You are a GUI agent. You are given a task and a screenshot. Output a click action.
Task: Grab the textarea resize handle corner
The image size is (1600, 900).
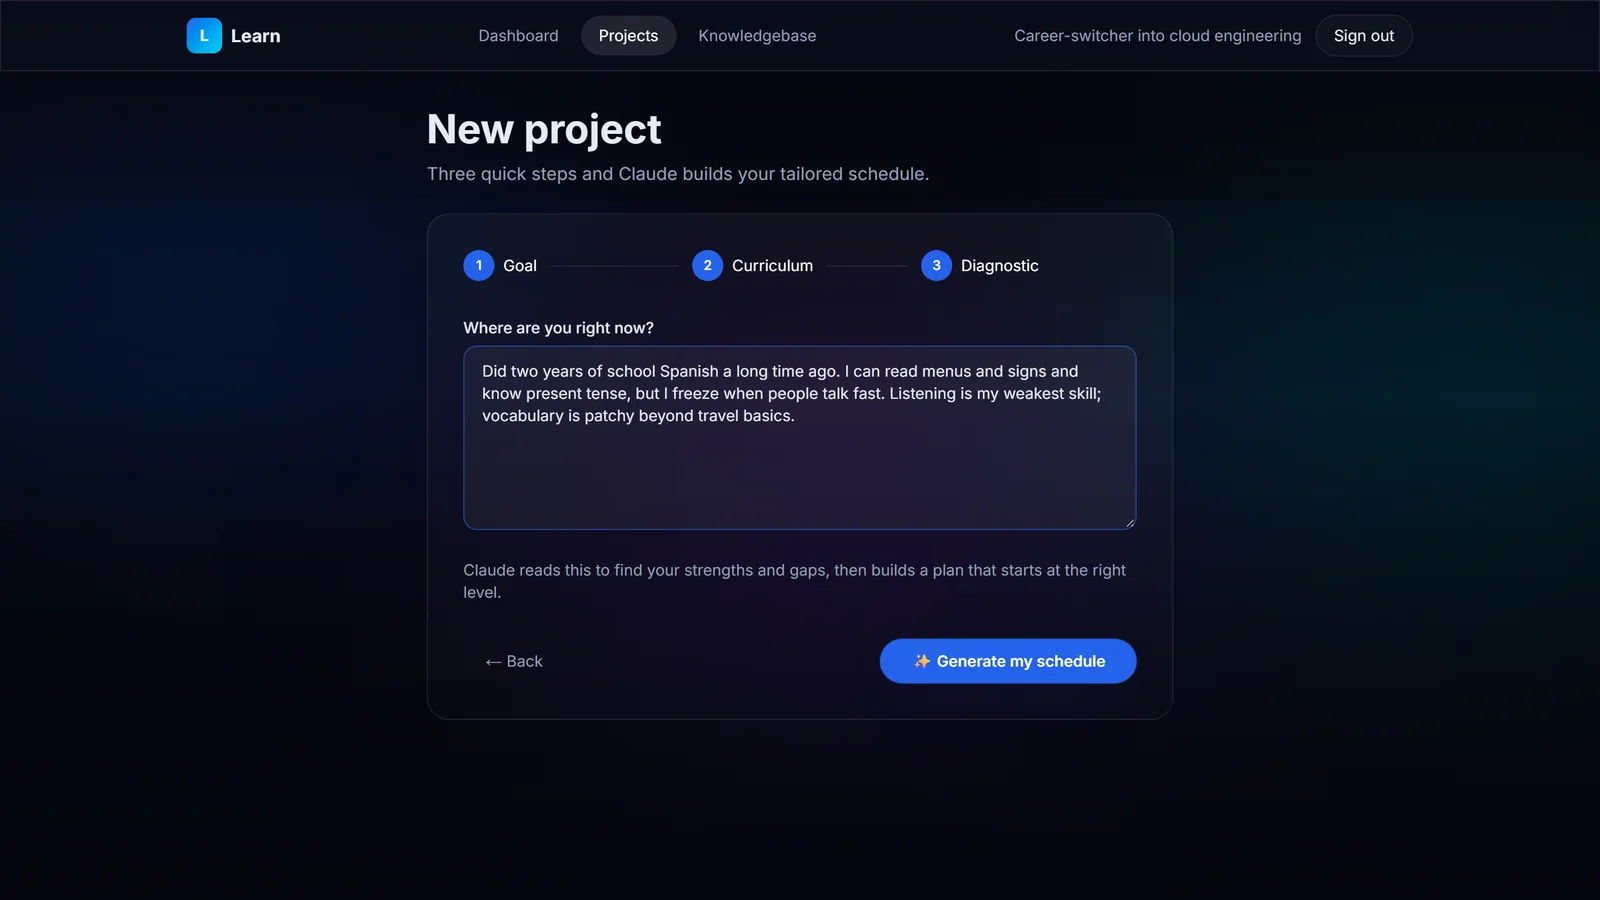coord(1130,523)
